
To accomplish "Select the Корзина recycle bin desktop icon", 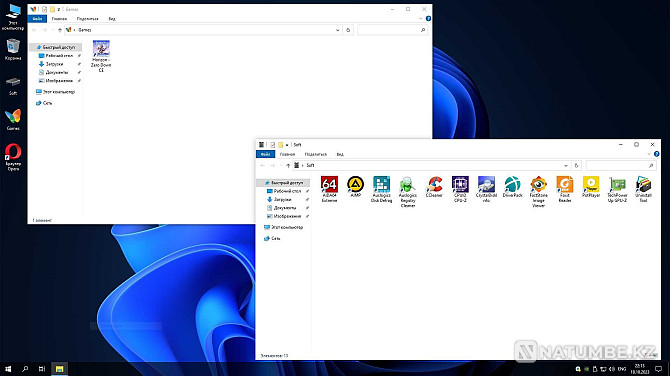I will pos(13,49).
